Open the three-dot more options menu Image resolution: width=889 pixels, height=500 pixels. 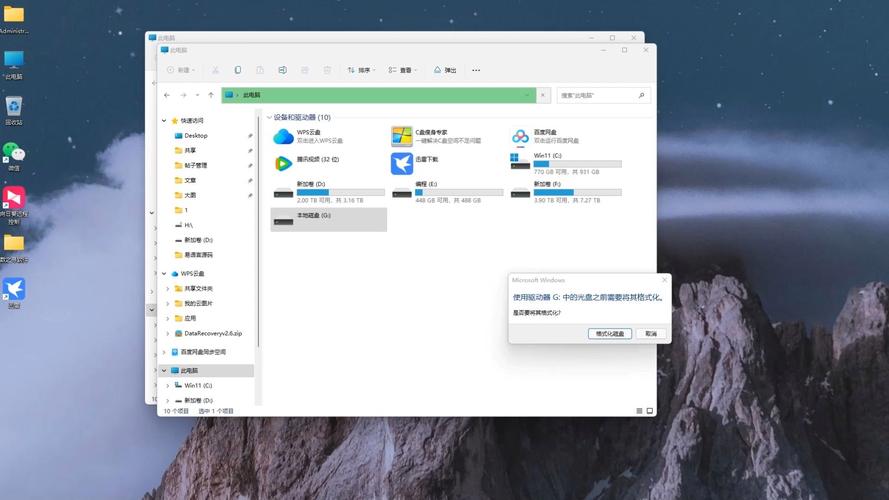click(476, 70)
